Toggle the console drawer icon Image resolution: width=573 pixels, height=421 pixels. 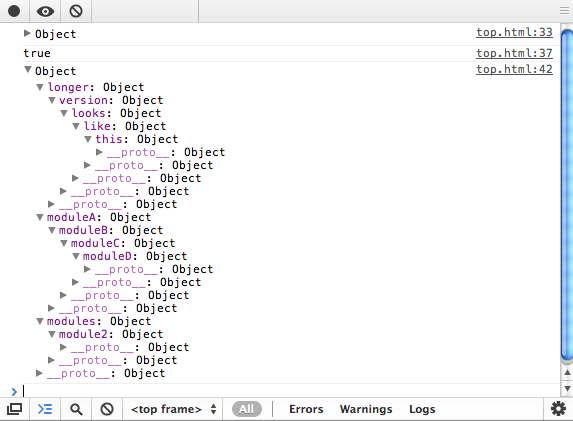coord(45,409)
